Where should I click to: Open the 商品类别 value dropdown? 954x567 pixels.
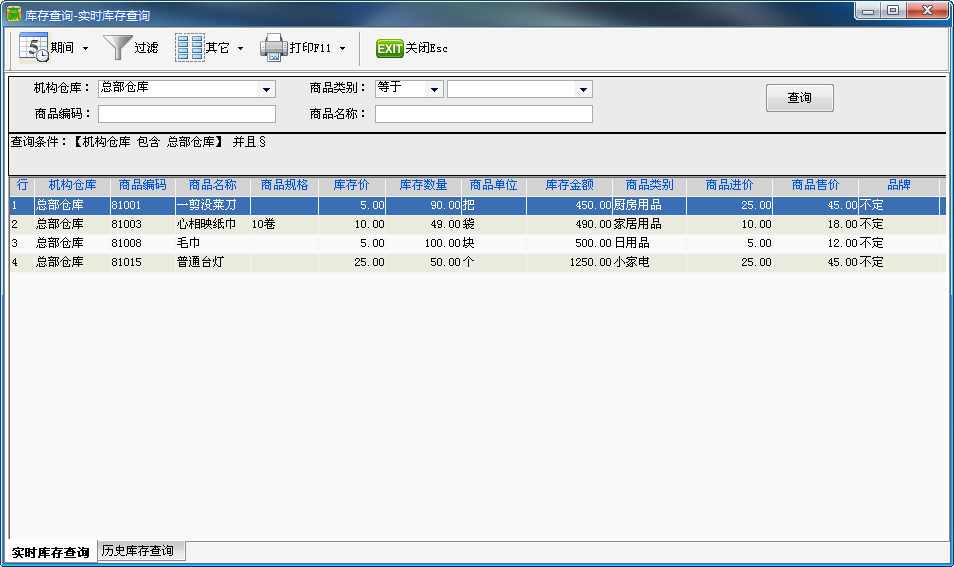tap(583, 89)
